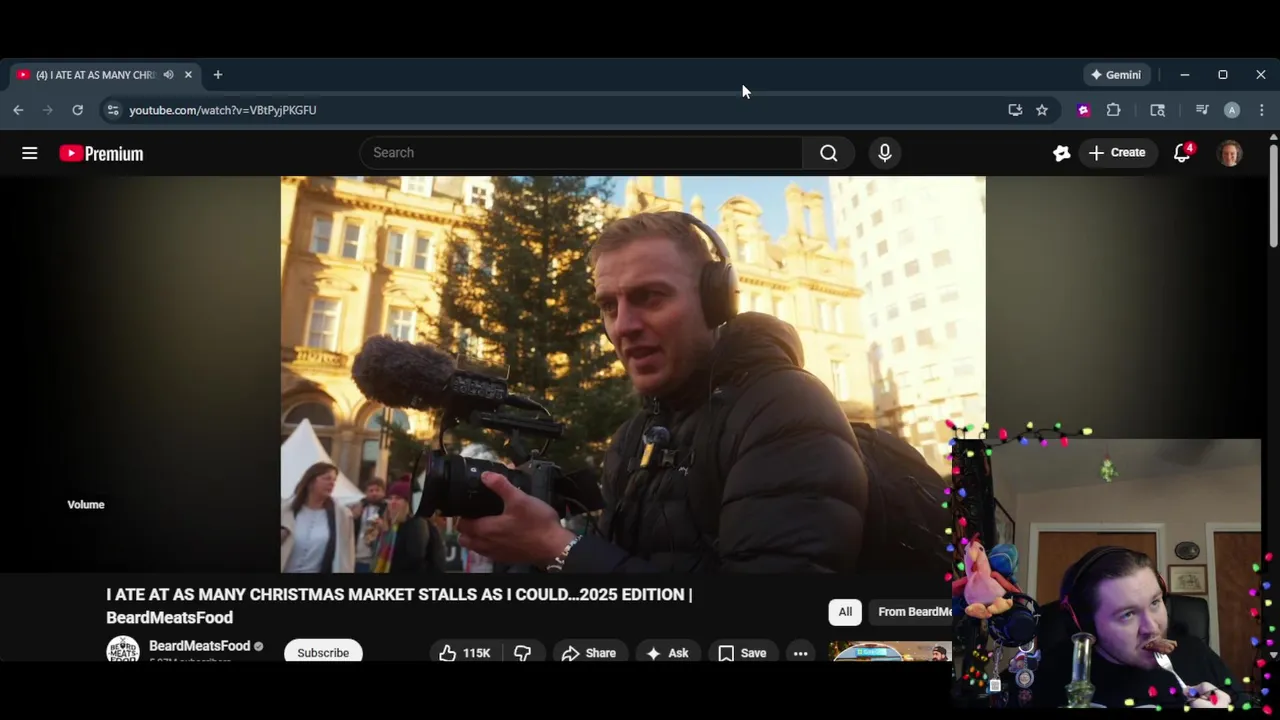1280x720 pixels.
Task: Minimize the browser window
Action: point(1184,75)
